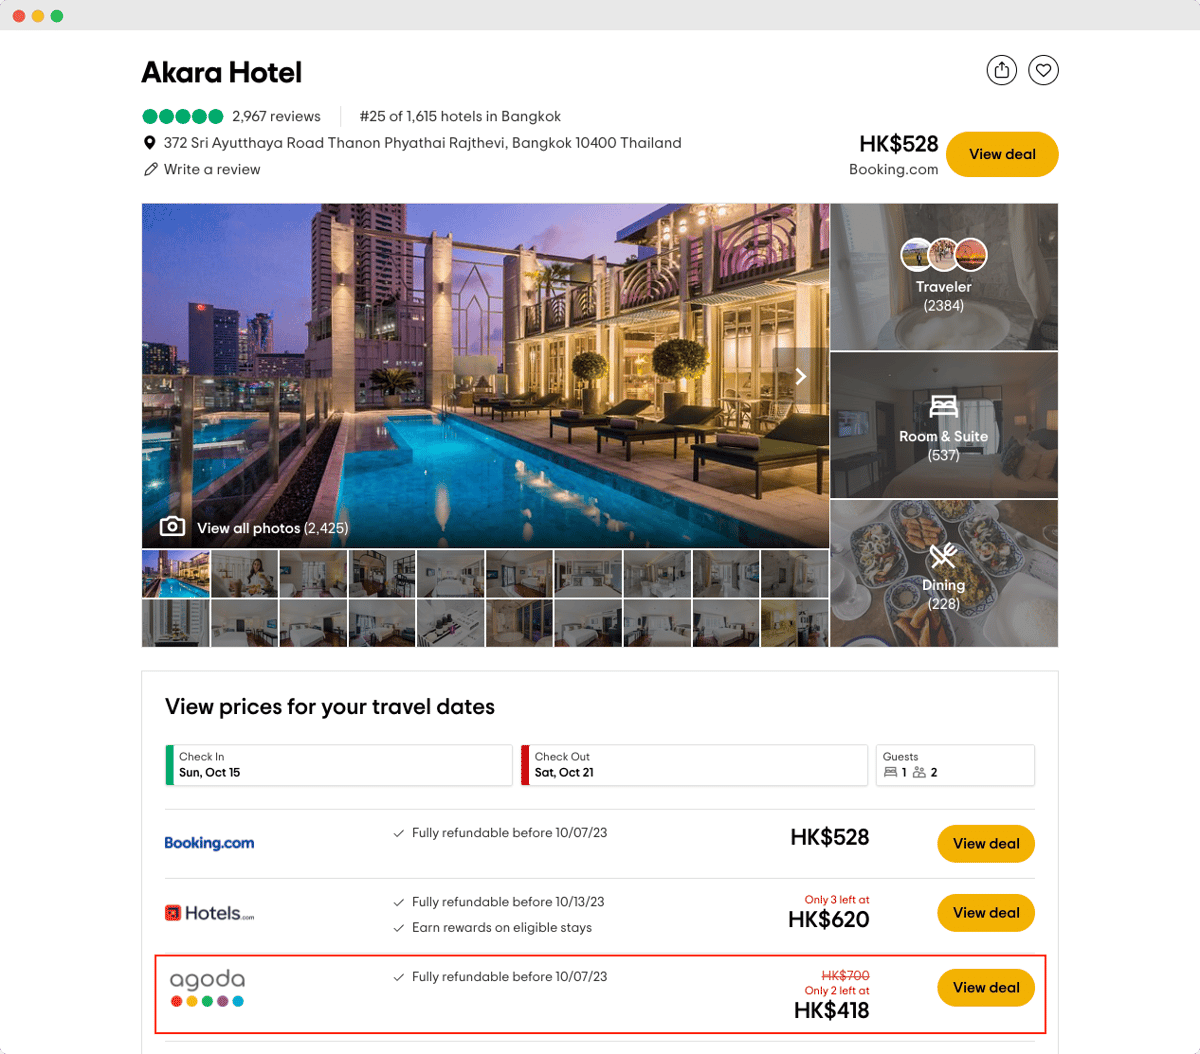
Task: Expand the Guests selector
Action: click(955, 765)
